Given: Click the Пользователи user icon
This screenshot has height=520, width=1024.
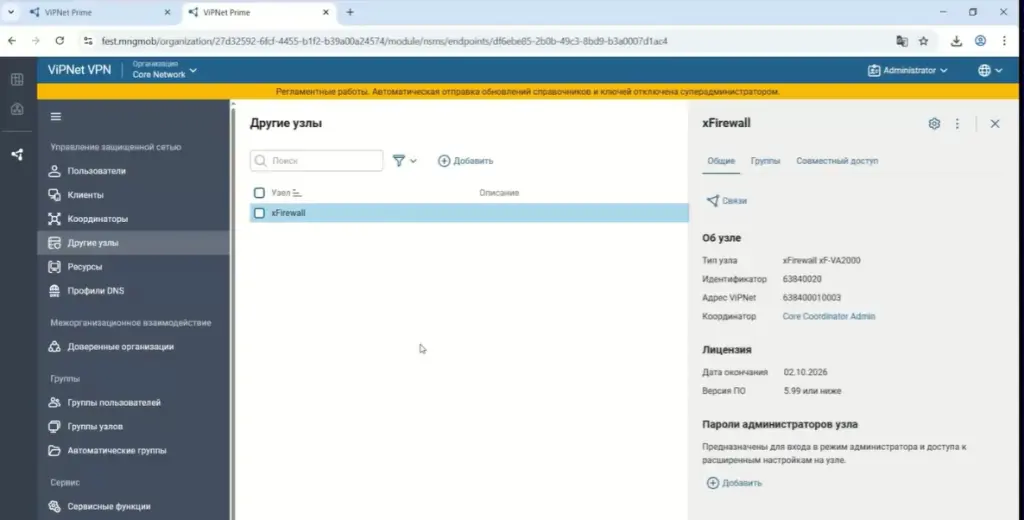Looking at the screenshot, I should click(x=54, y=171).
